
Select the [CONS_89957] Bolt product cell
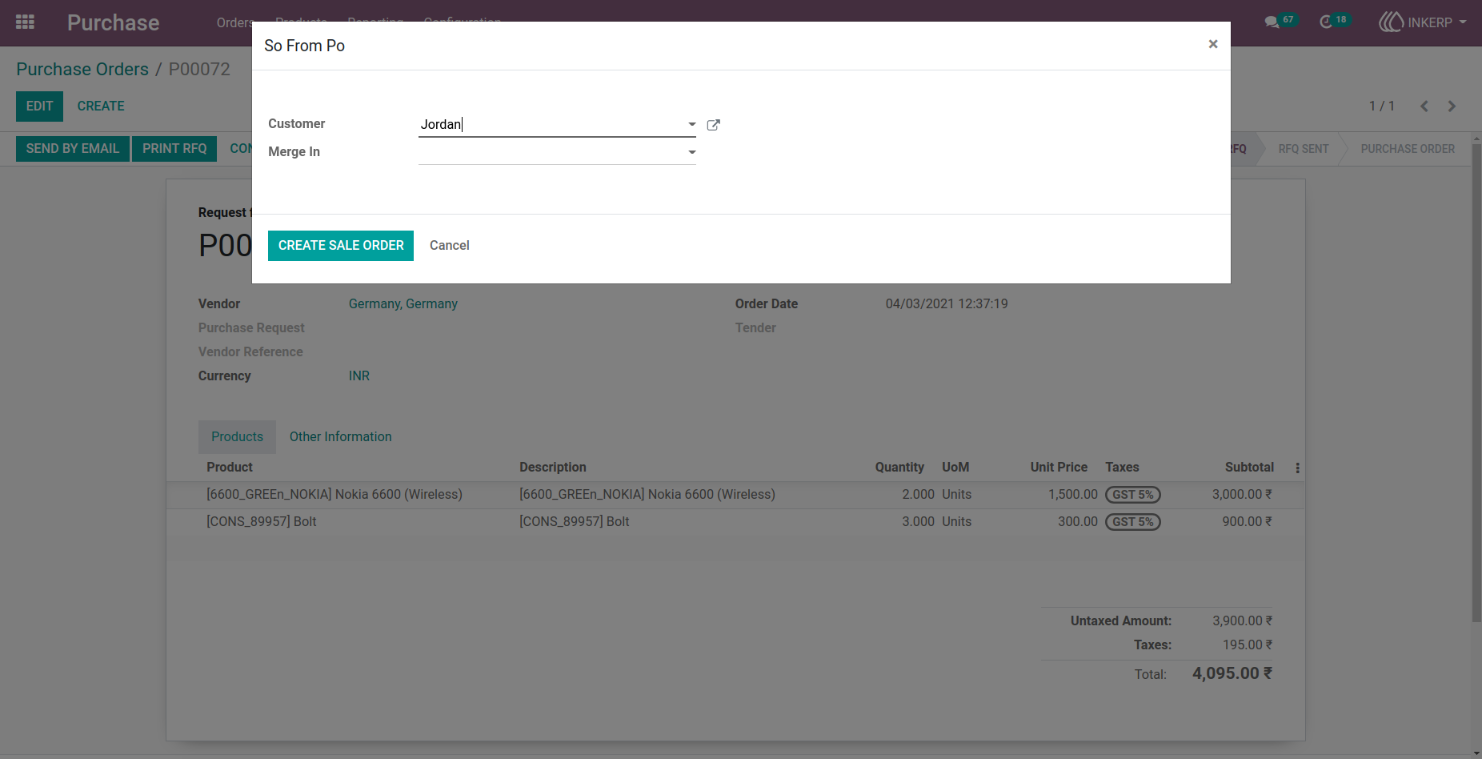click(x=262, y=521)
